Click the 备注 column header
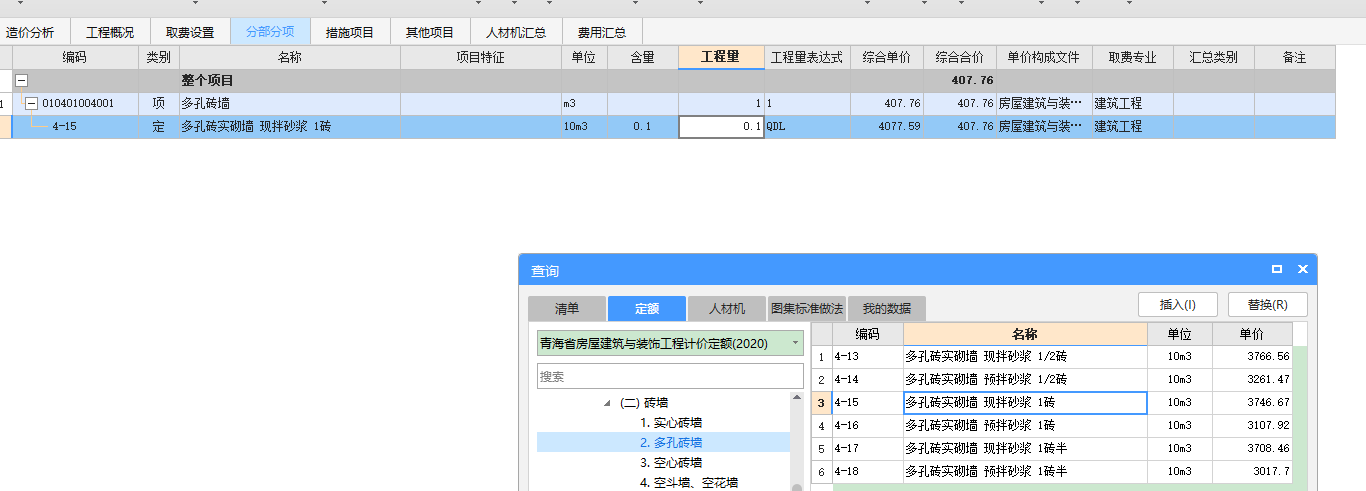Image resolution: width=1366 pixels, height=491 pixels. [x=1295, y=57]
